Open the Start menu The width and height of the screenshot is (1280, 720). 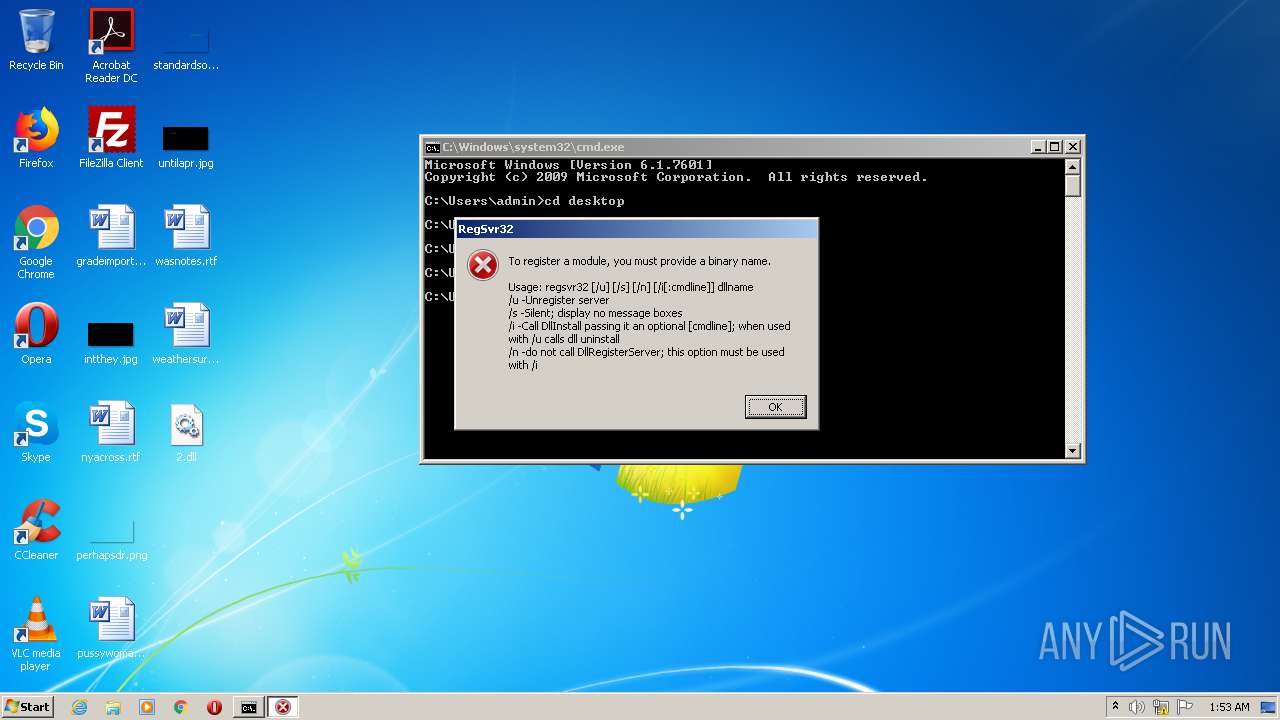pos(27,707)
